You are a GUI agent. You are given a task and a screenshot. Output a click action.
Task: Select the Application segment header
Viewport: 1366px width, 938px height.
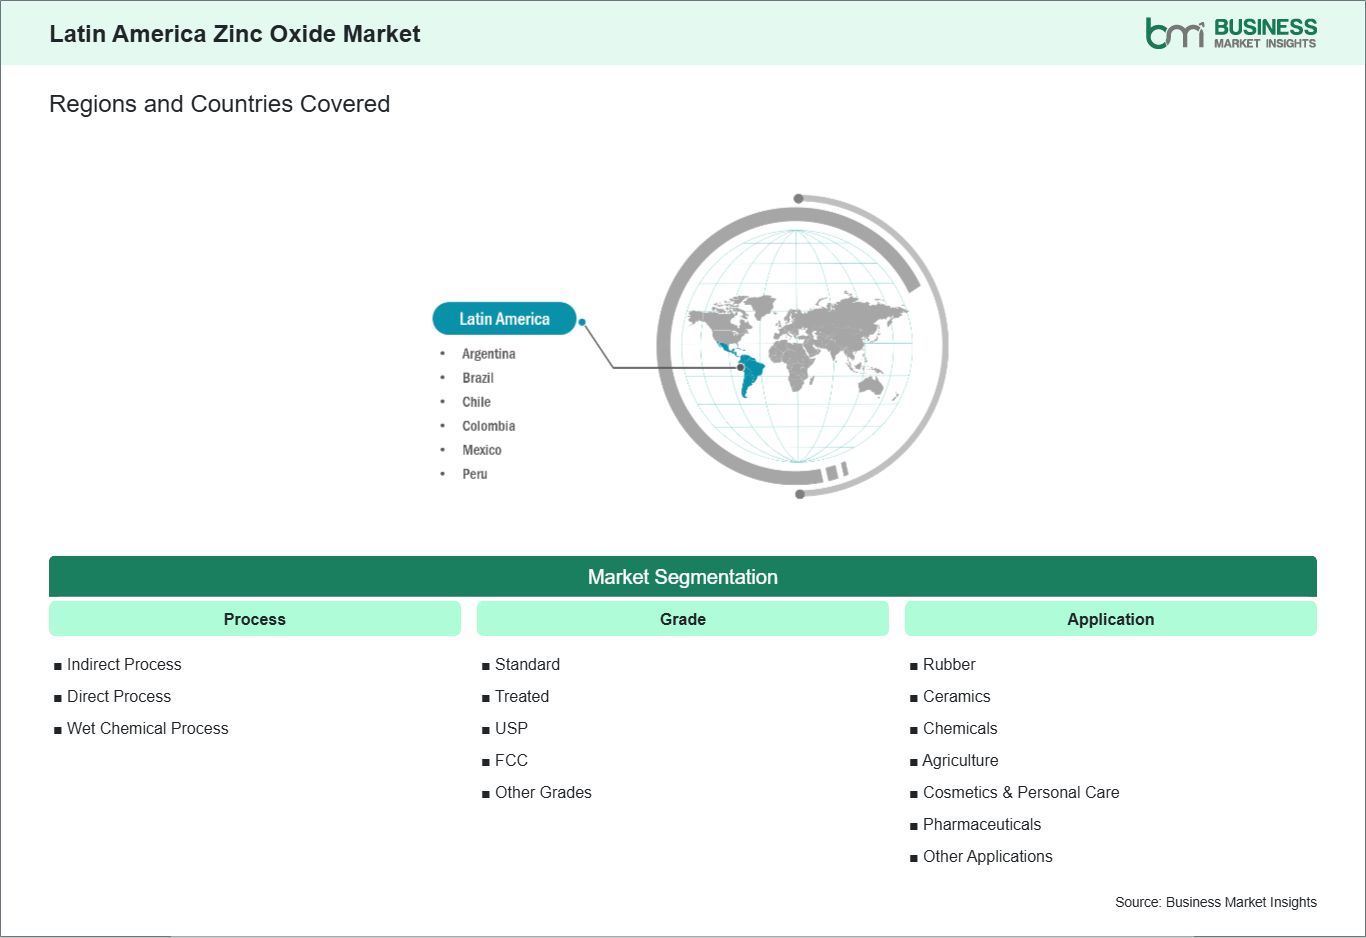1111,619
